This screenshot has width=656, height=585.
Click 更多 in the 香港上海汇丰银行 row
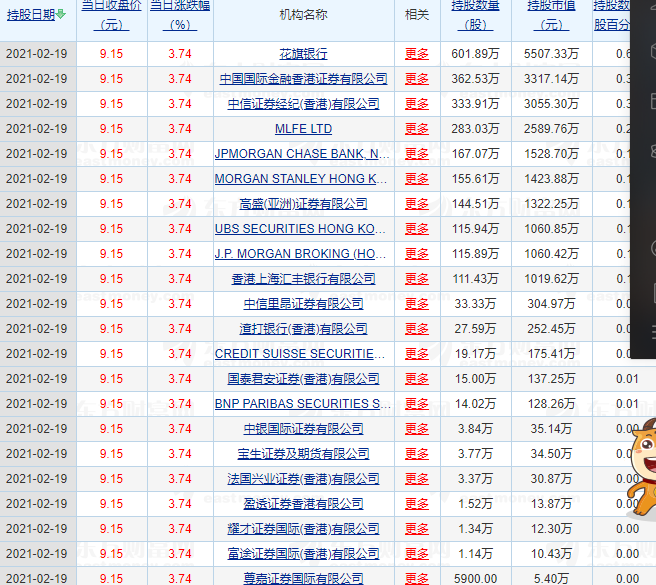tap(417, 279)
